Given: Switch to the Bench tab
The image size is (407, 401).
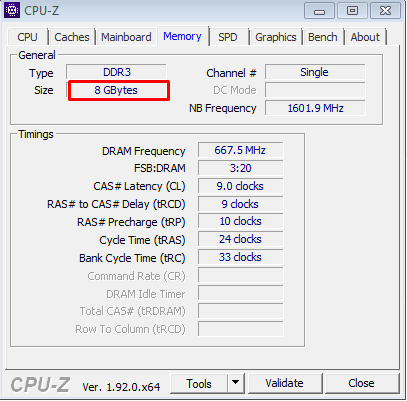Looking at the screenshot, I should click(323, 37).
